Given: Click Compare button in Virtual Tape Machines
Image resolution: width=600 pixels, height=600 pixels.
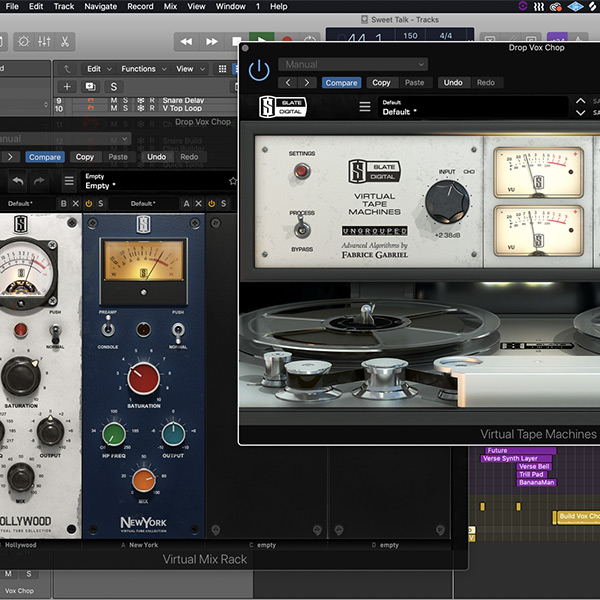Looking at the screenshot, I should tap(342, 83).
